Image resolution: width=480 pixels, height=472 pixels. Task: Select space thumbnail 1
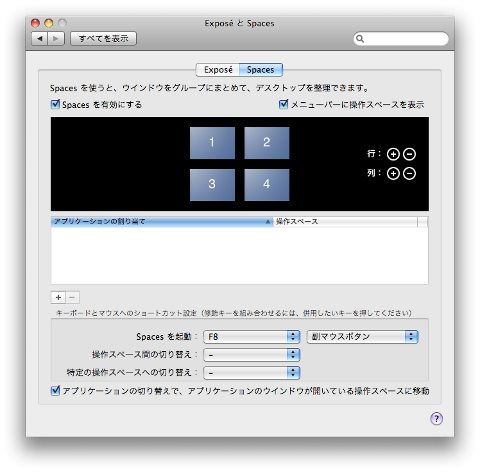[x=212, y=143]
